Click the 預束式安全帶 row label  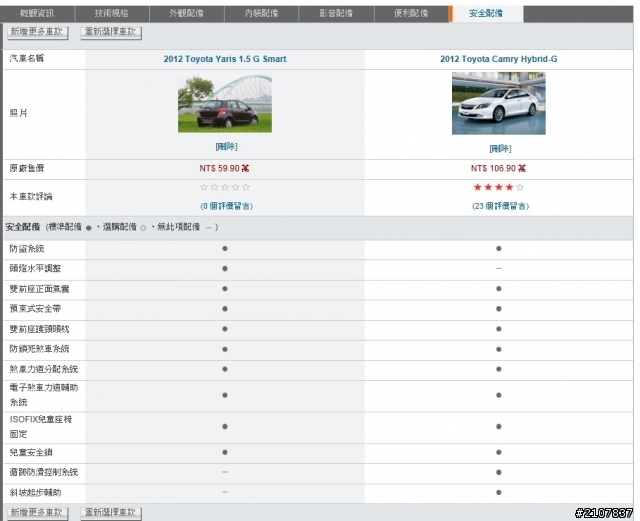tap(36, 309)
